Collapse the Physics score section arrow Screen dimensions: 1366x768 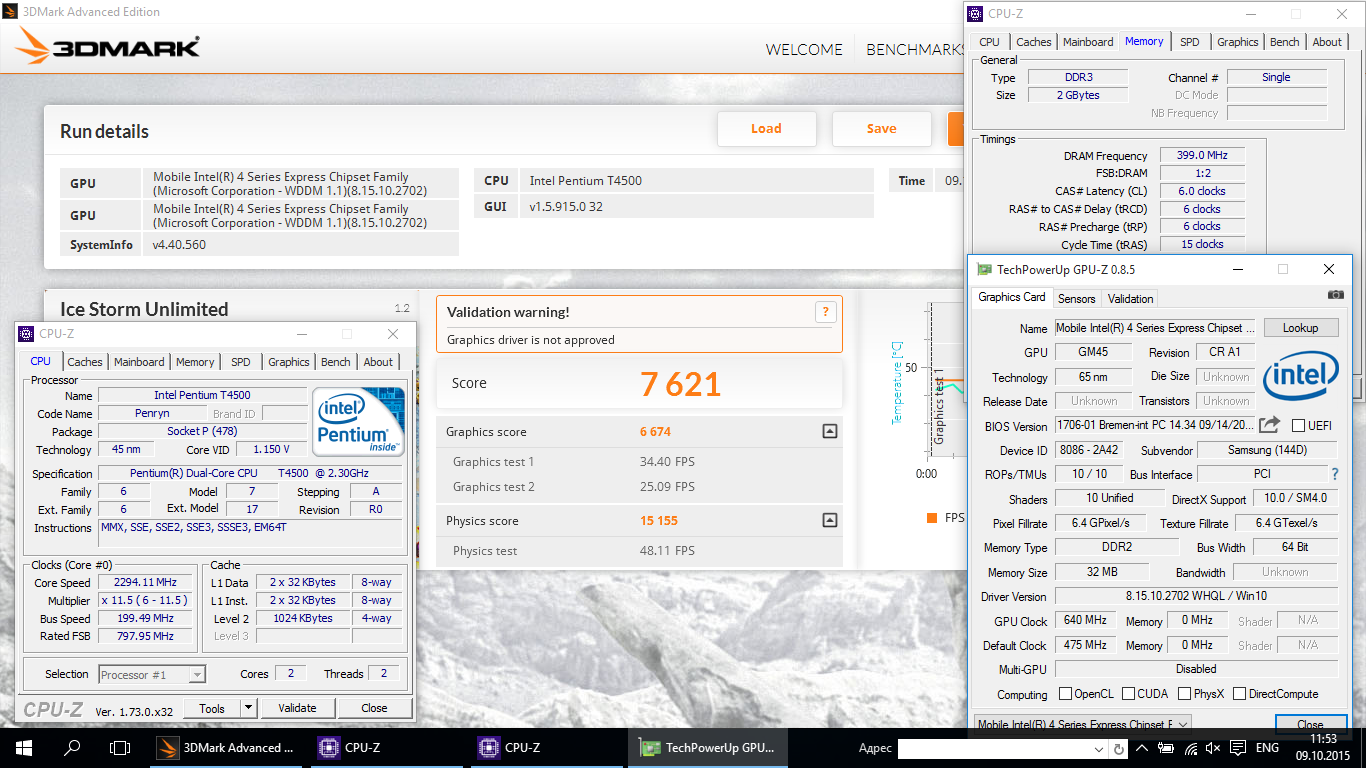tap(829, 520)
